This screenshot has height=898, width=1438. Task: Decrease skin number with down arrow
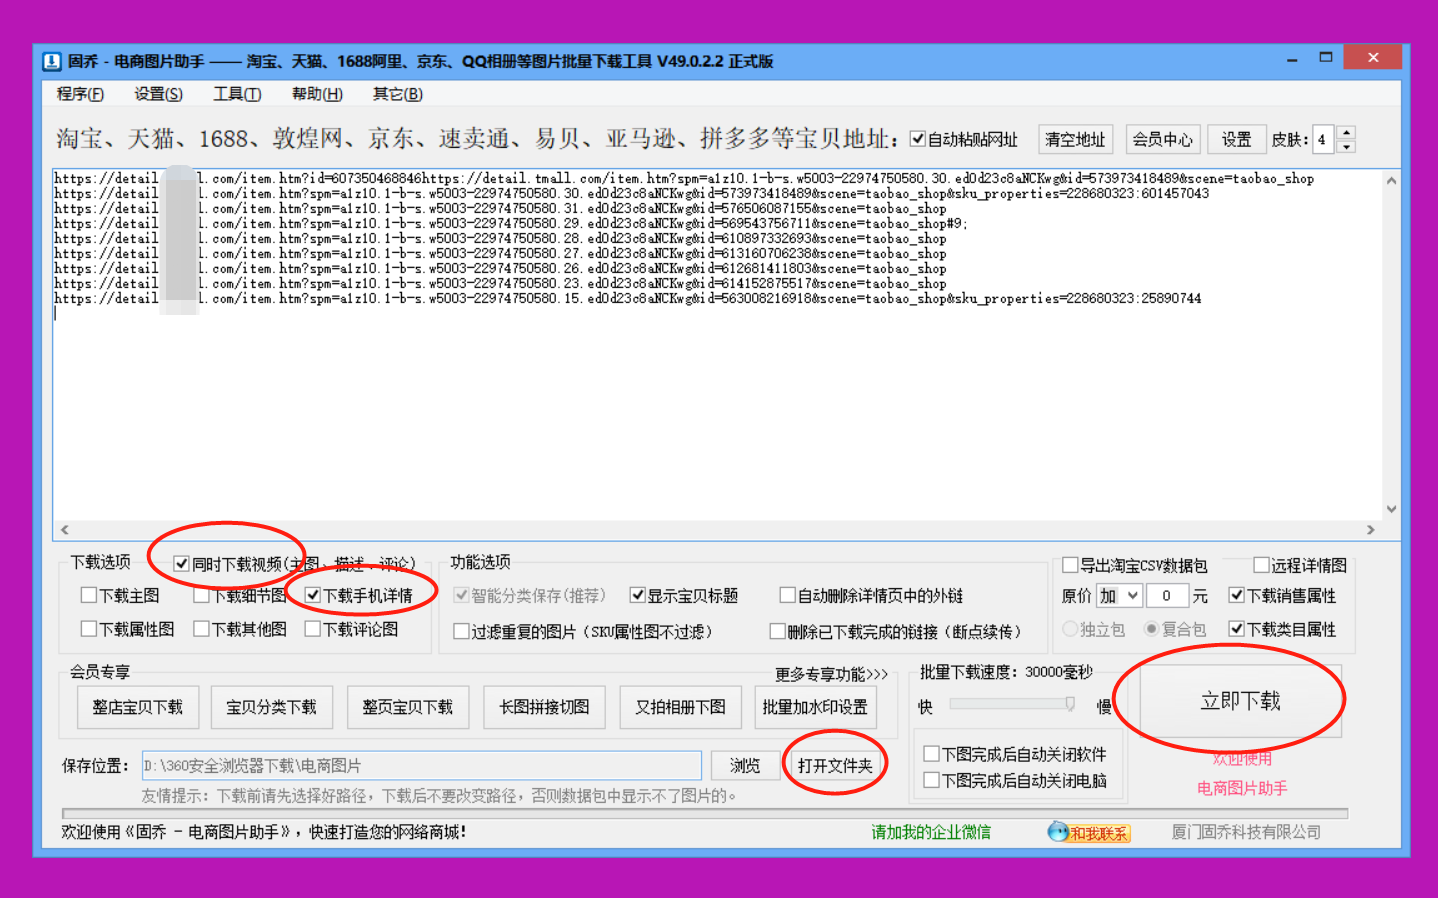pos(1346,146)
